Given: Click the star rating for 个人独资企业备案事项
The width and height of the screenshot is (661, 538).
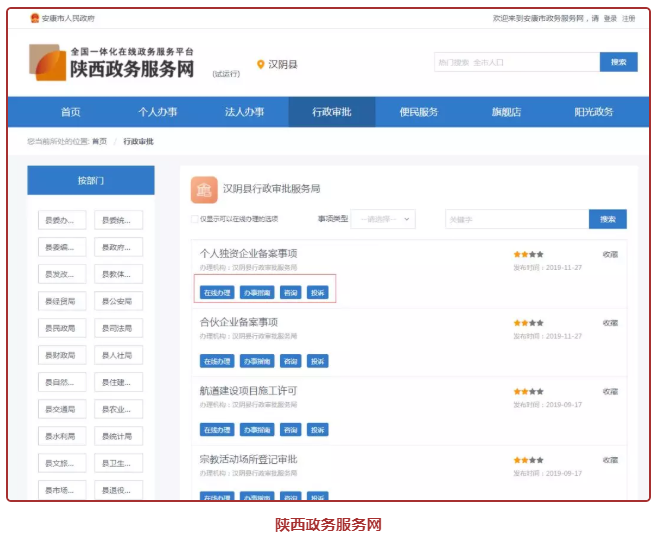Looking at the screenshot, I should tap(528, 254).
